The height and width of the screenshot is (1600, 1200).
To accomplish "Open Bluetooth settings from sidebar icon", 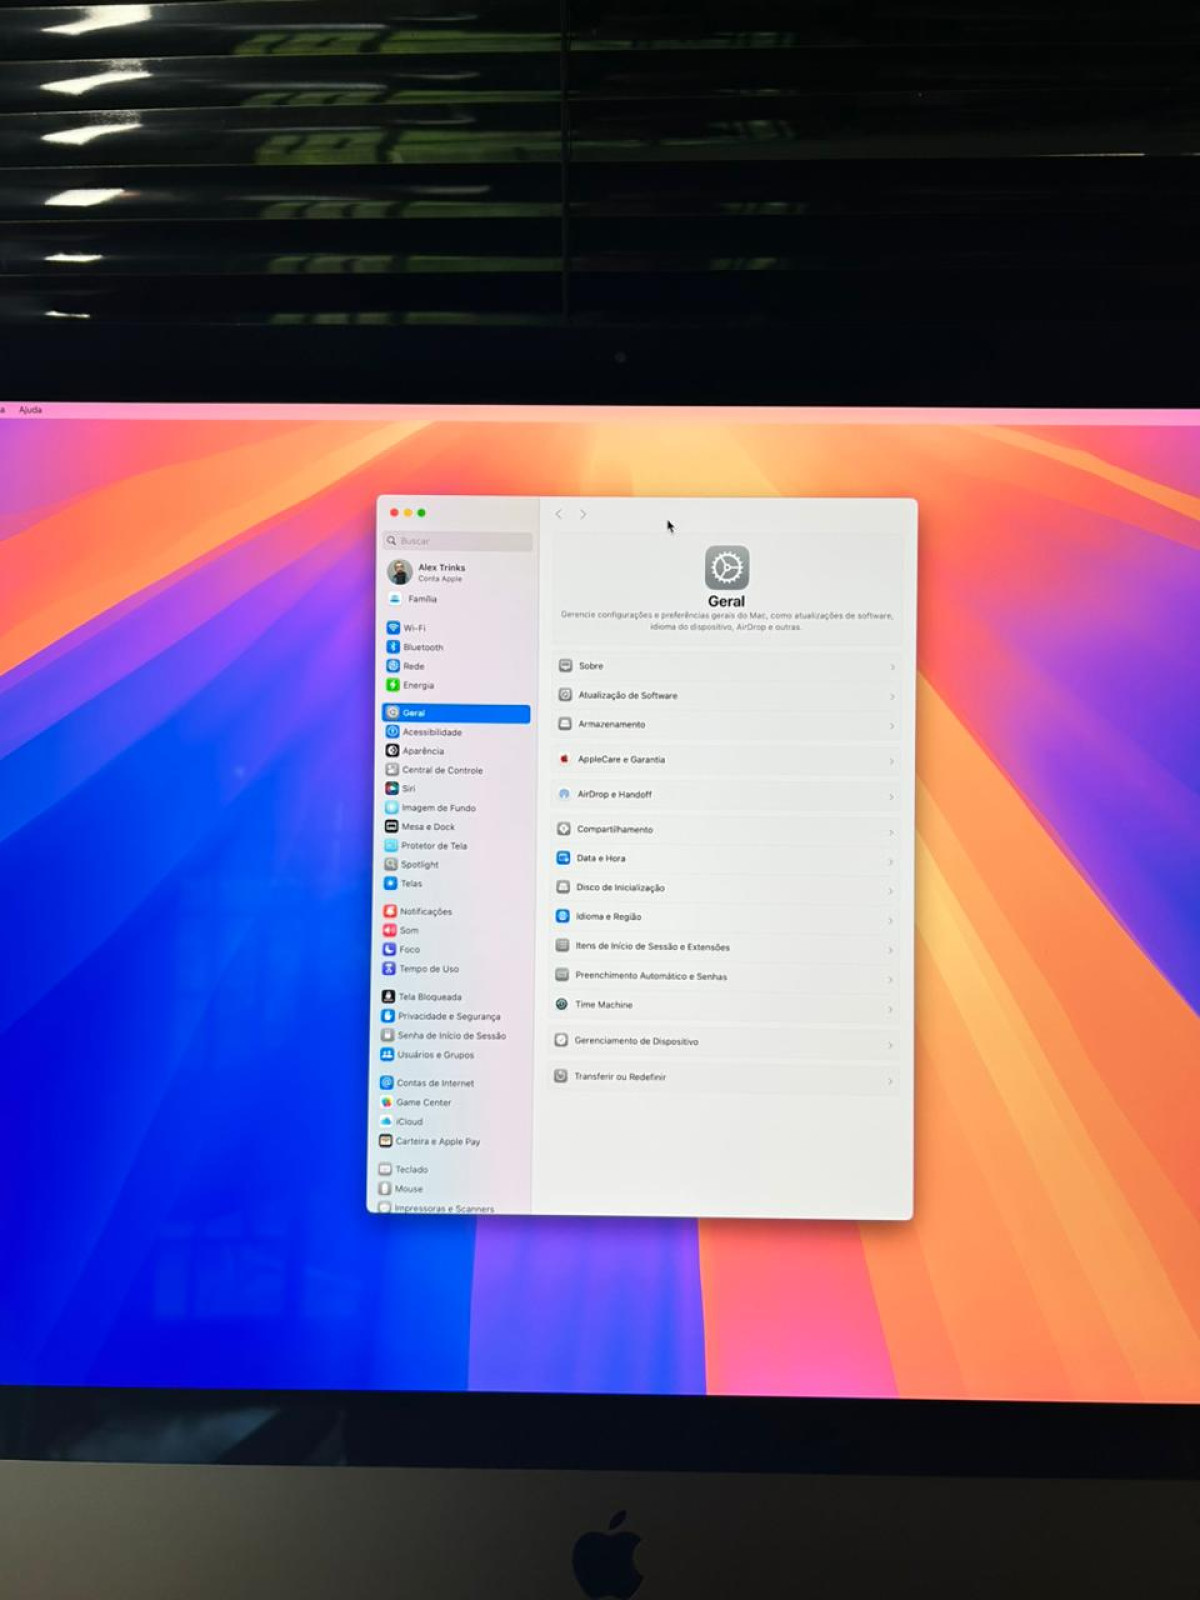I will click(x=393, y=647).
